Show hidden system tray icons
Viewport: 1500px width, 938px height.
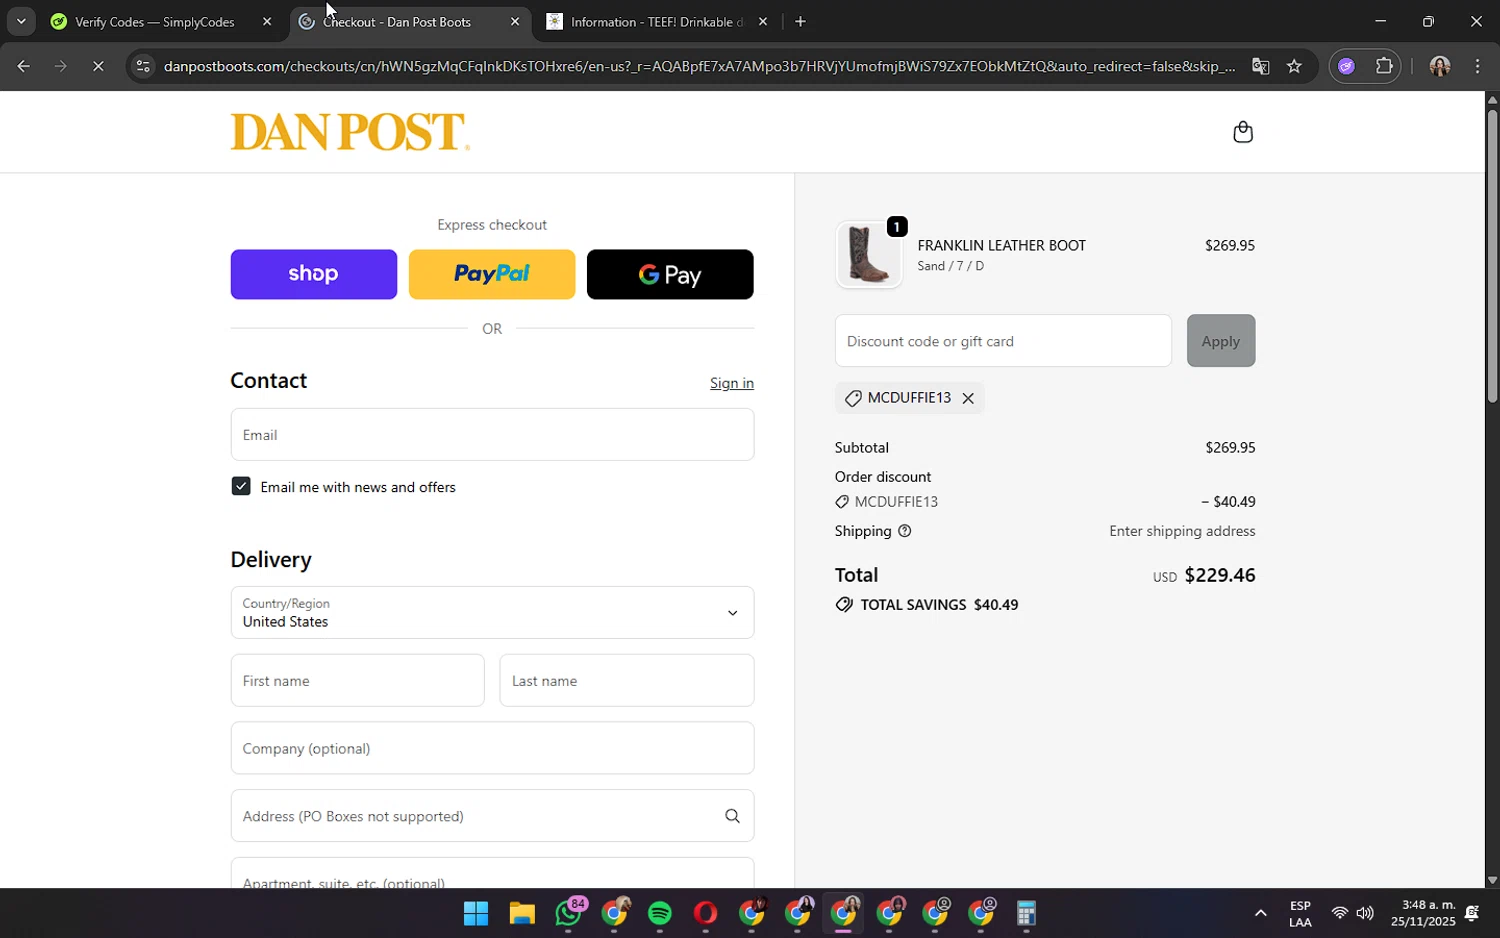coord(1260,913)
